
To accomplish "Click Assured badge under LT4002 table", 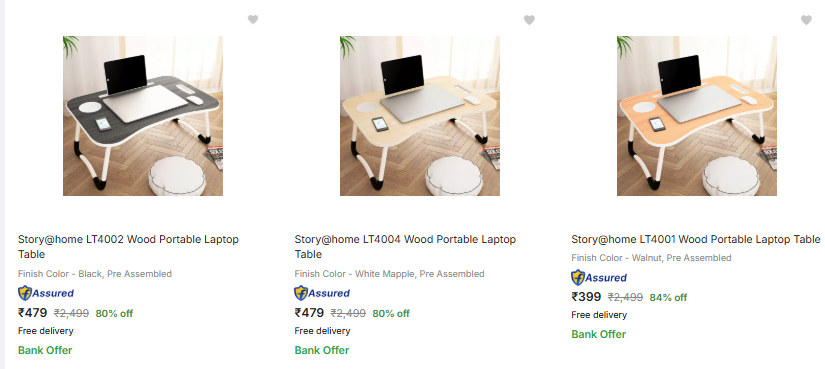I will pos(46,293).
